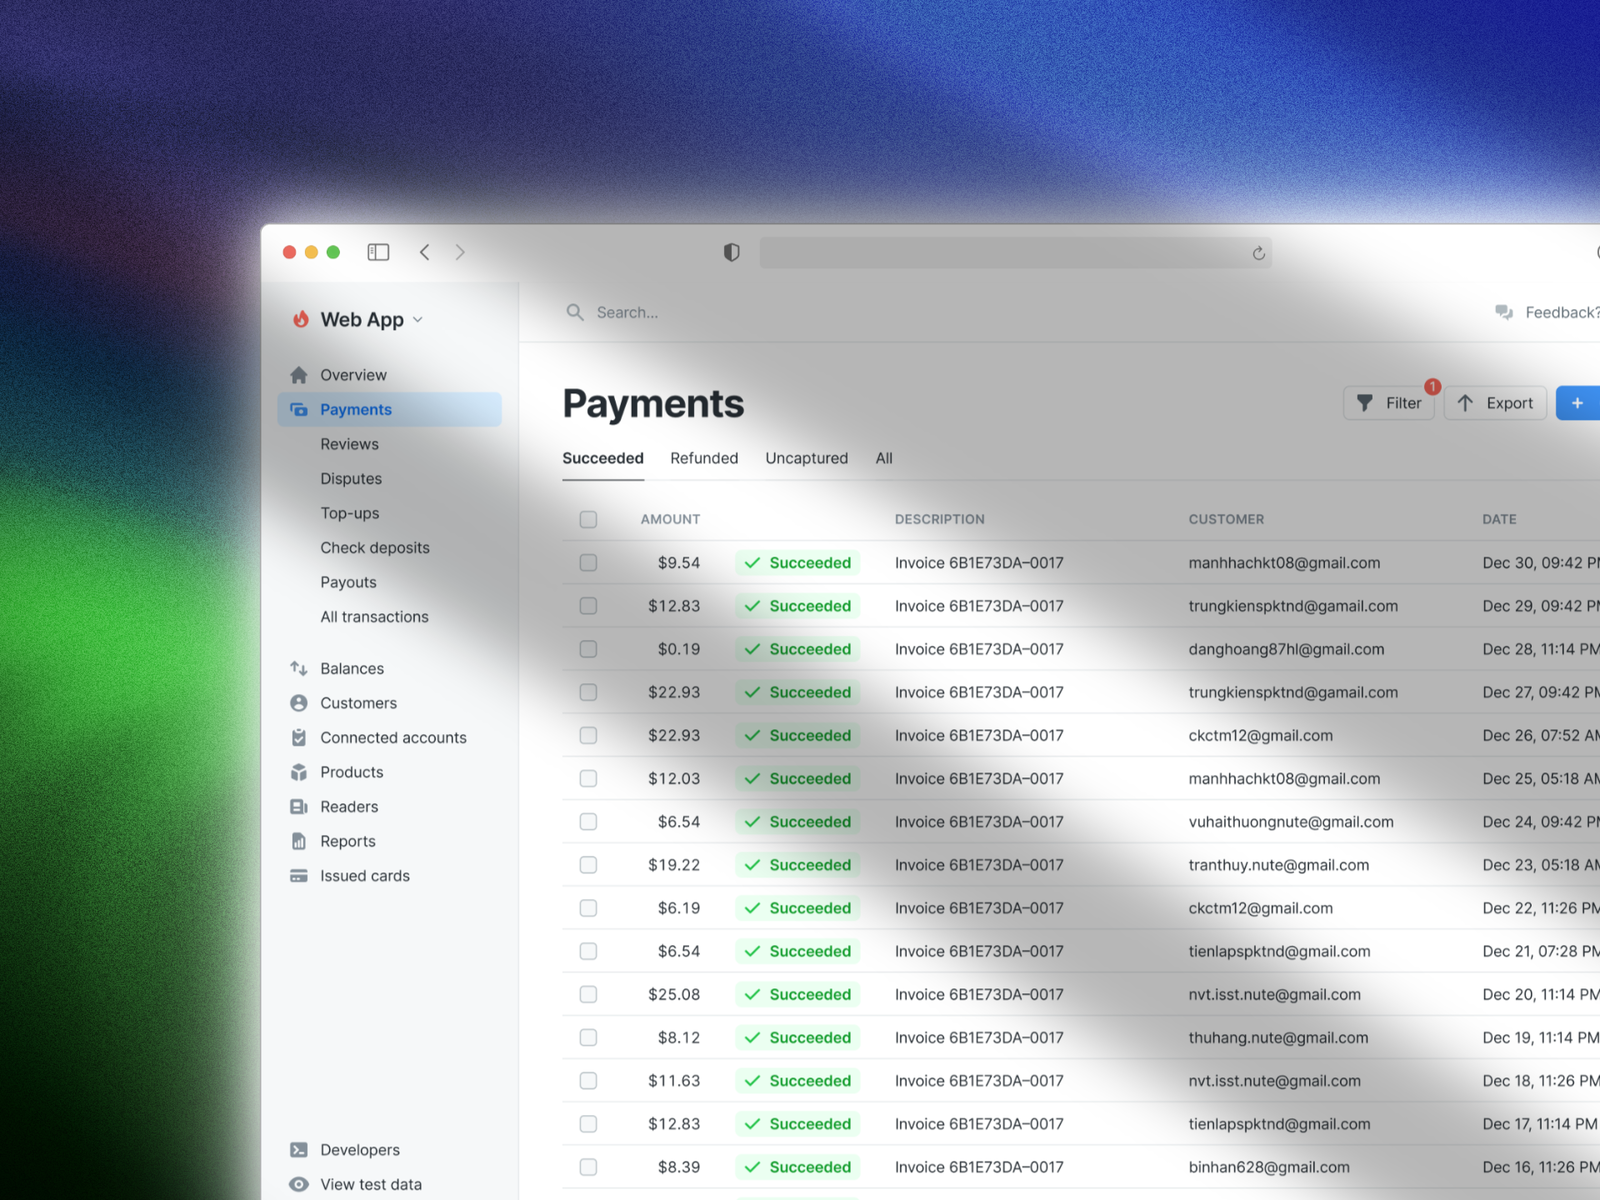Check the select-all checkbox in table header
Image resolution: width=1600 pixels, height=1200 pixels.
[588, 519]
